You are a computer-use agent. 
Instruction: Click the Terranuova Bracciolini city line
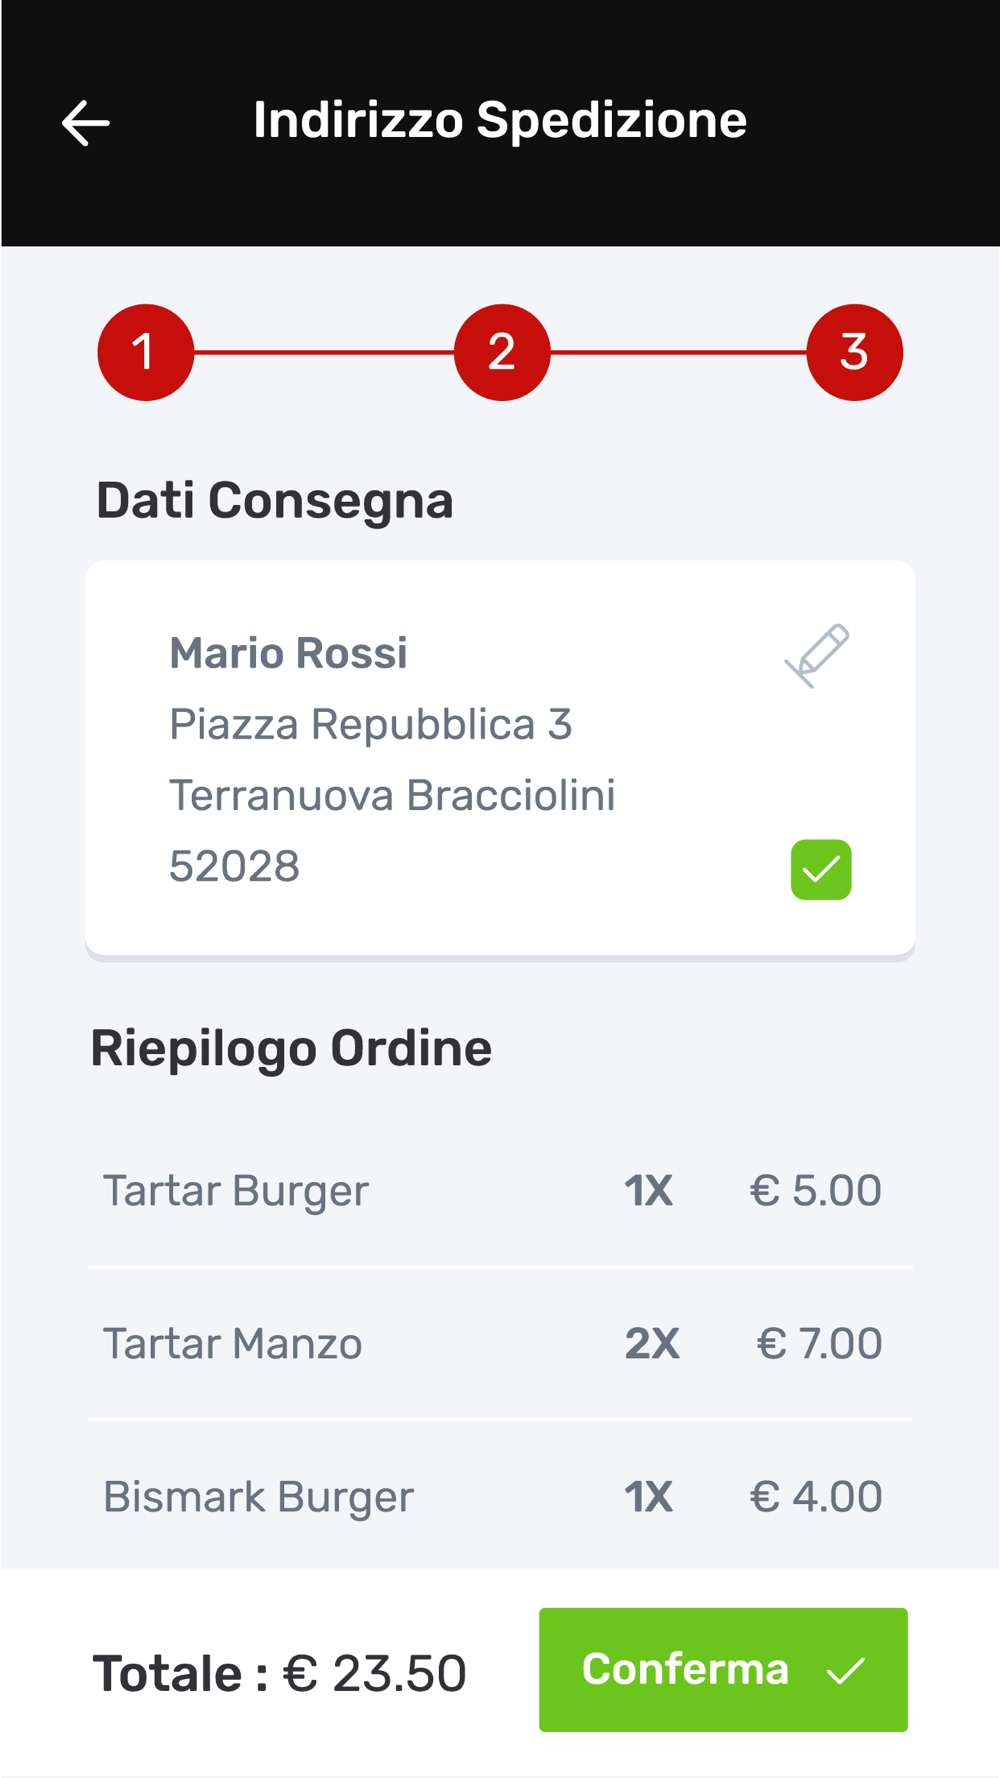pyautogui.click(x=392, y=796)
